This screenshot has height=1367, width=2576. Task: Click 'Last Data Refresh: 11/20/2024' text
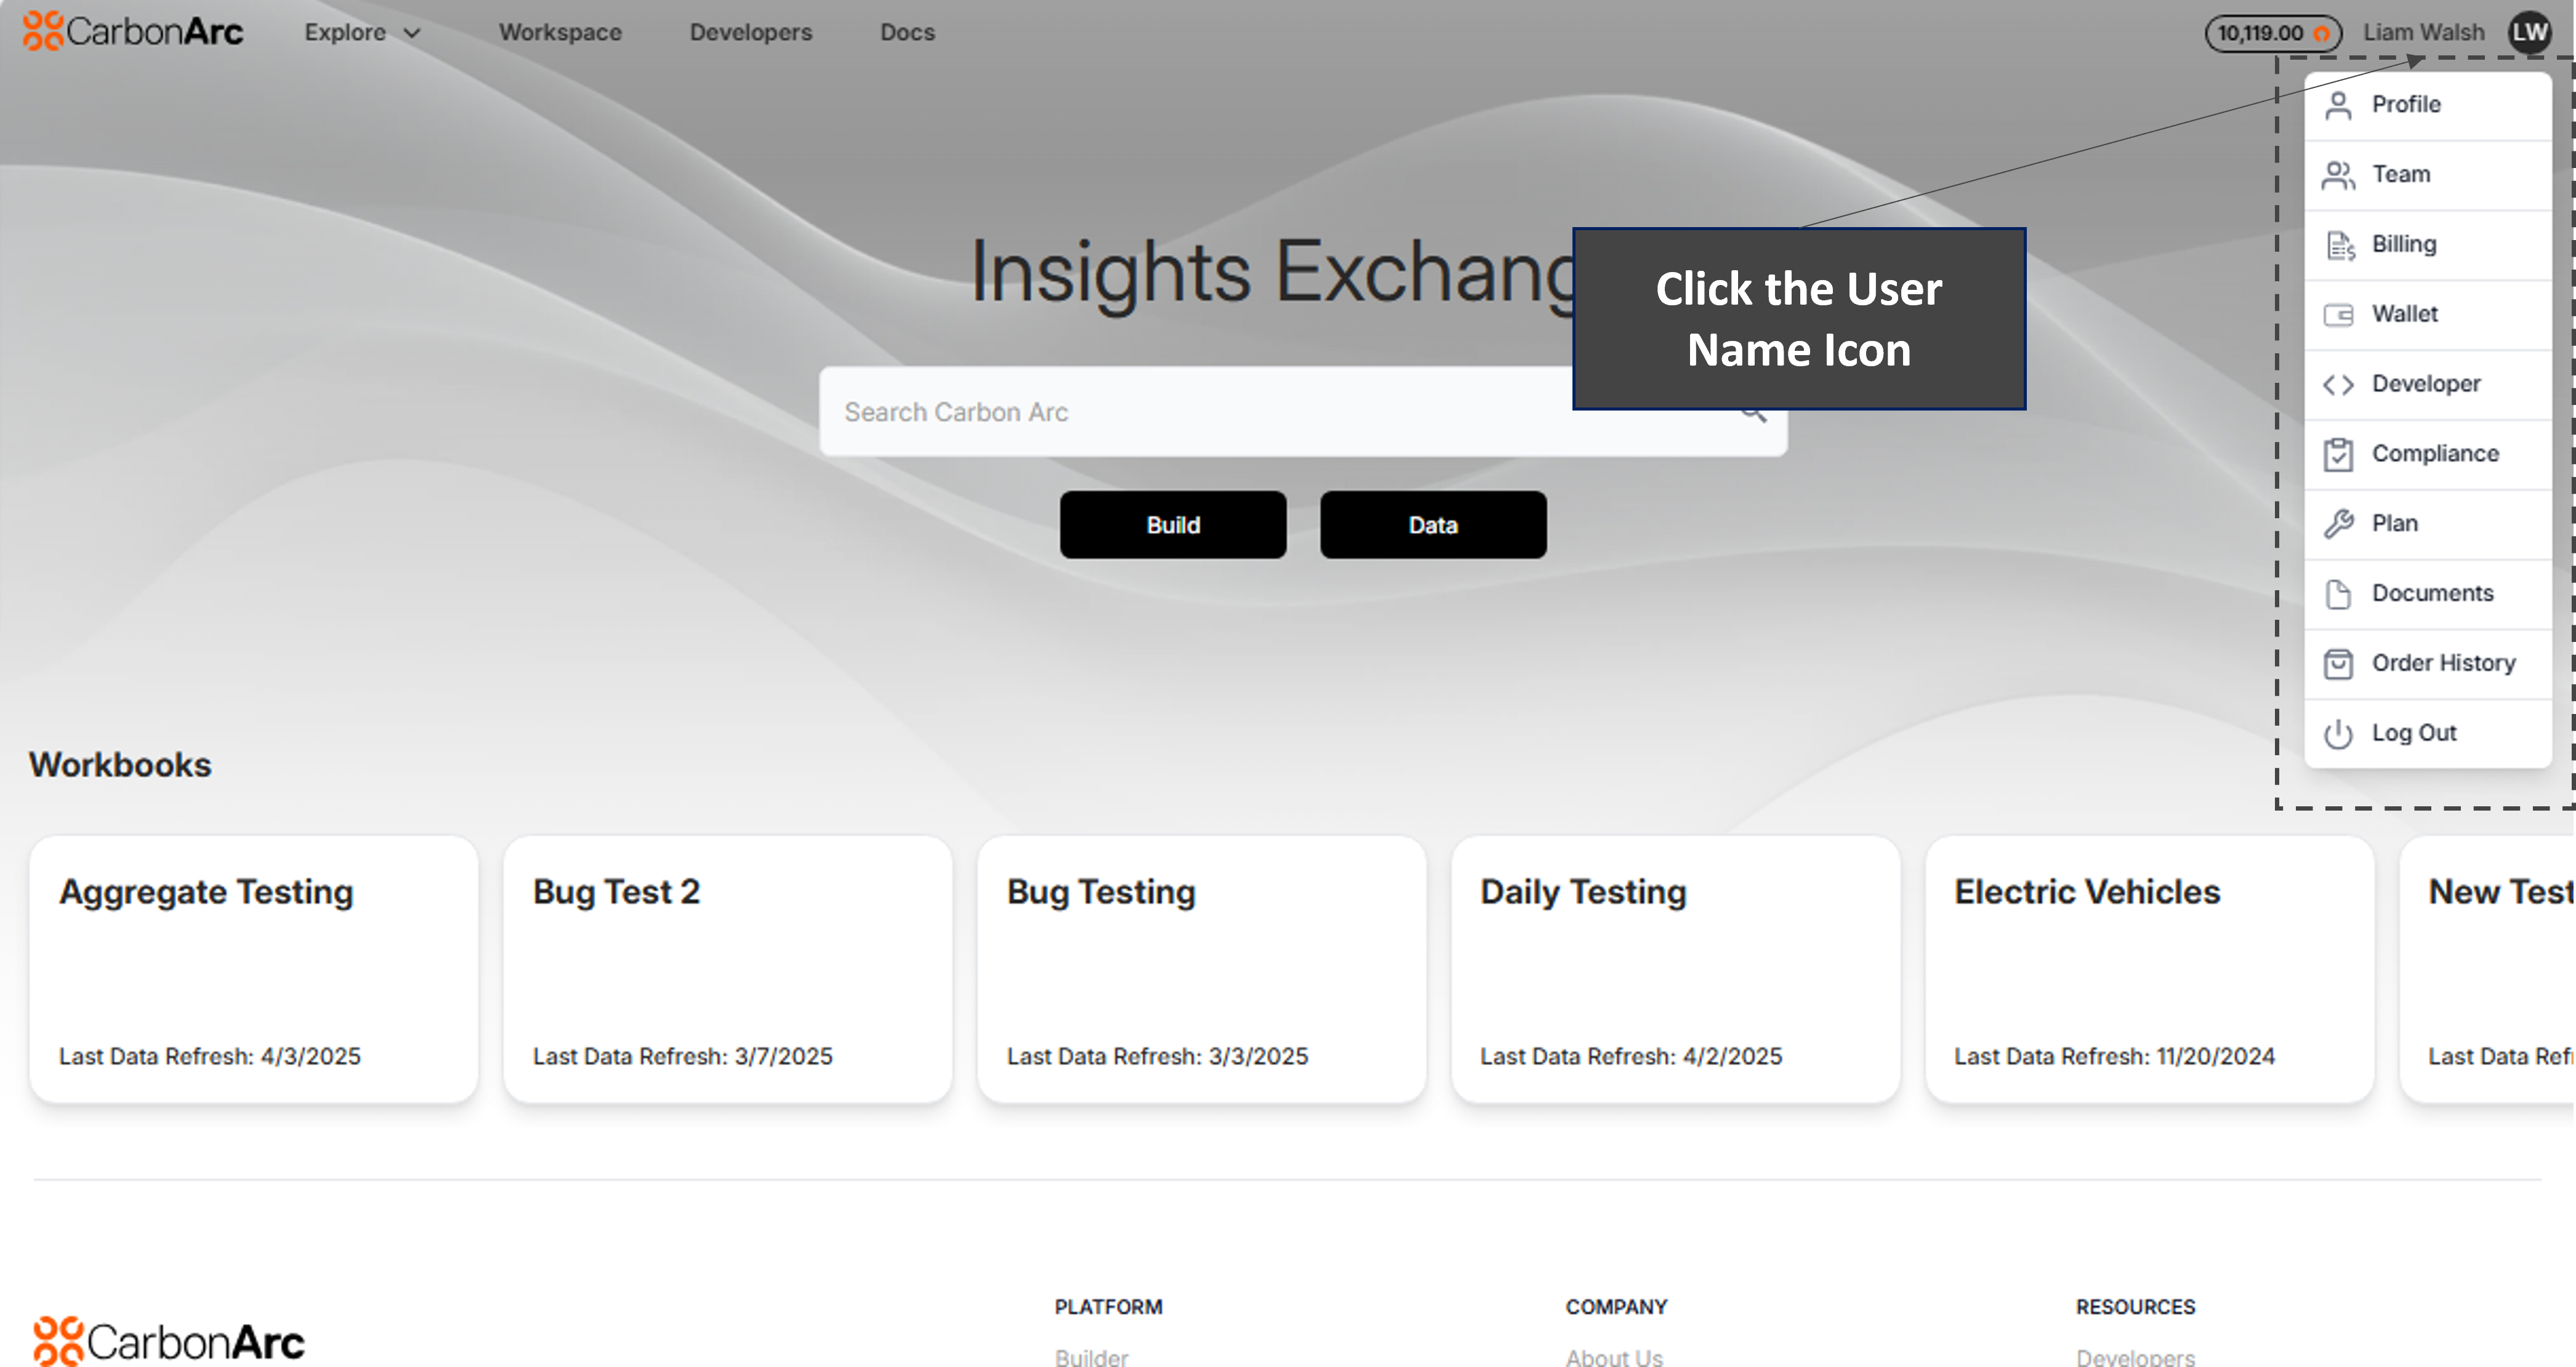coord(2115,1056)
